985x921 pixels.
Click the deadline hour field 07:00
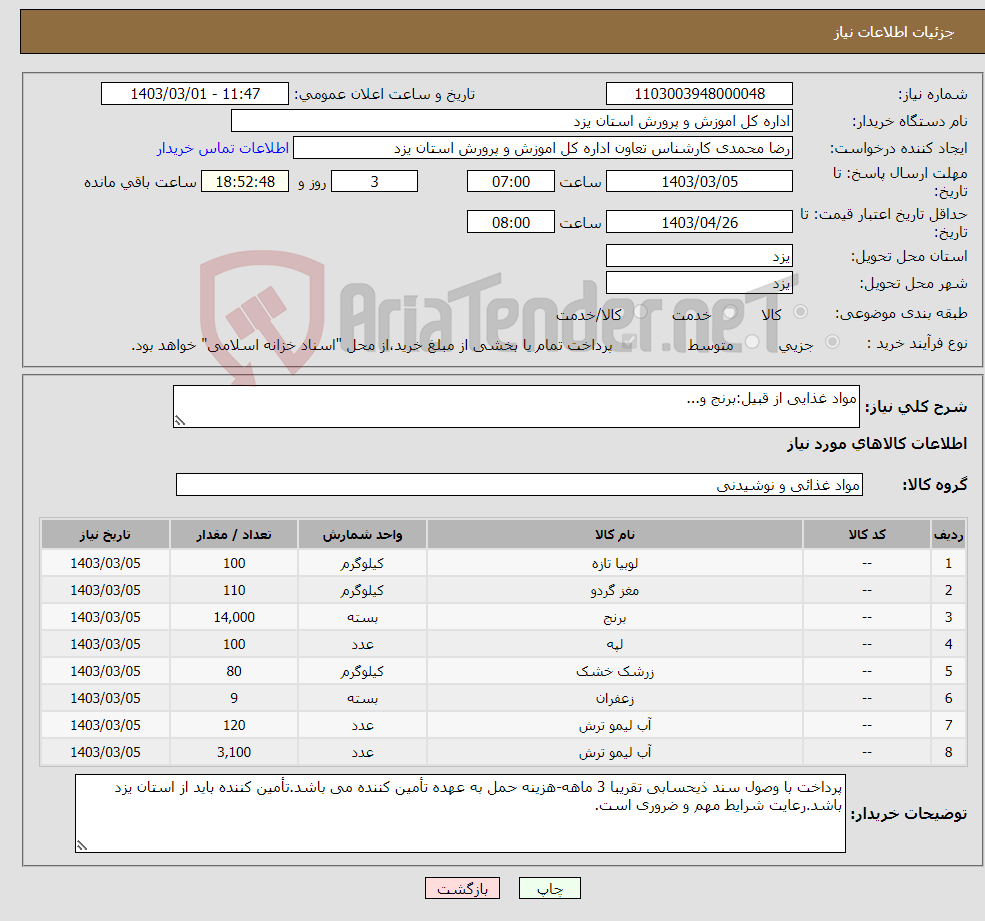(x=511, y=182)
